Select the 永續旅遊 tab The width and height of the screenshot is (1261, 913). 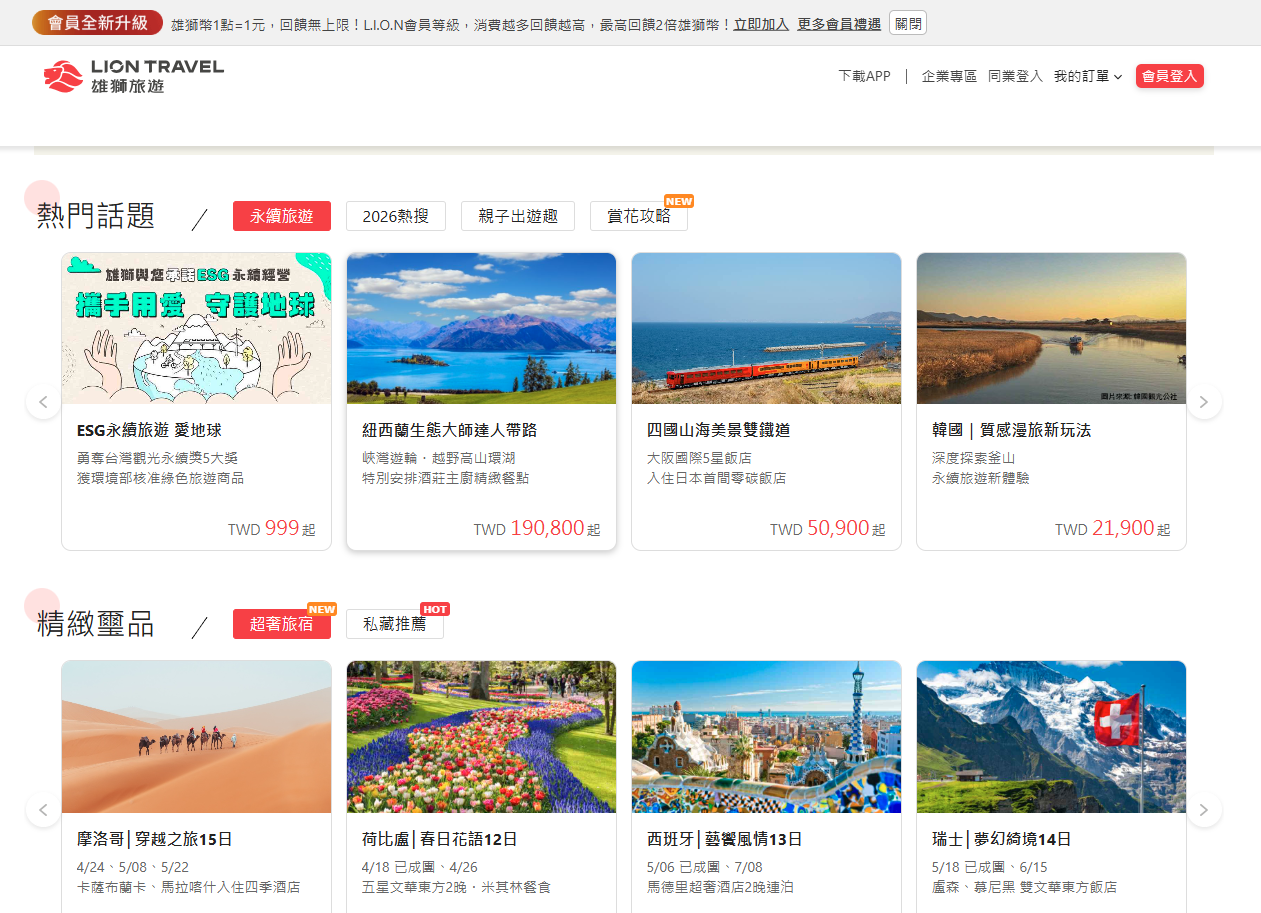click(281, 216)
